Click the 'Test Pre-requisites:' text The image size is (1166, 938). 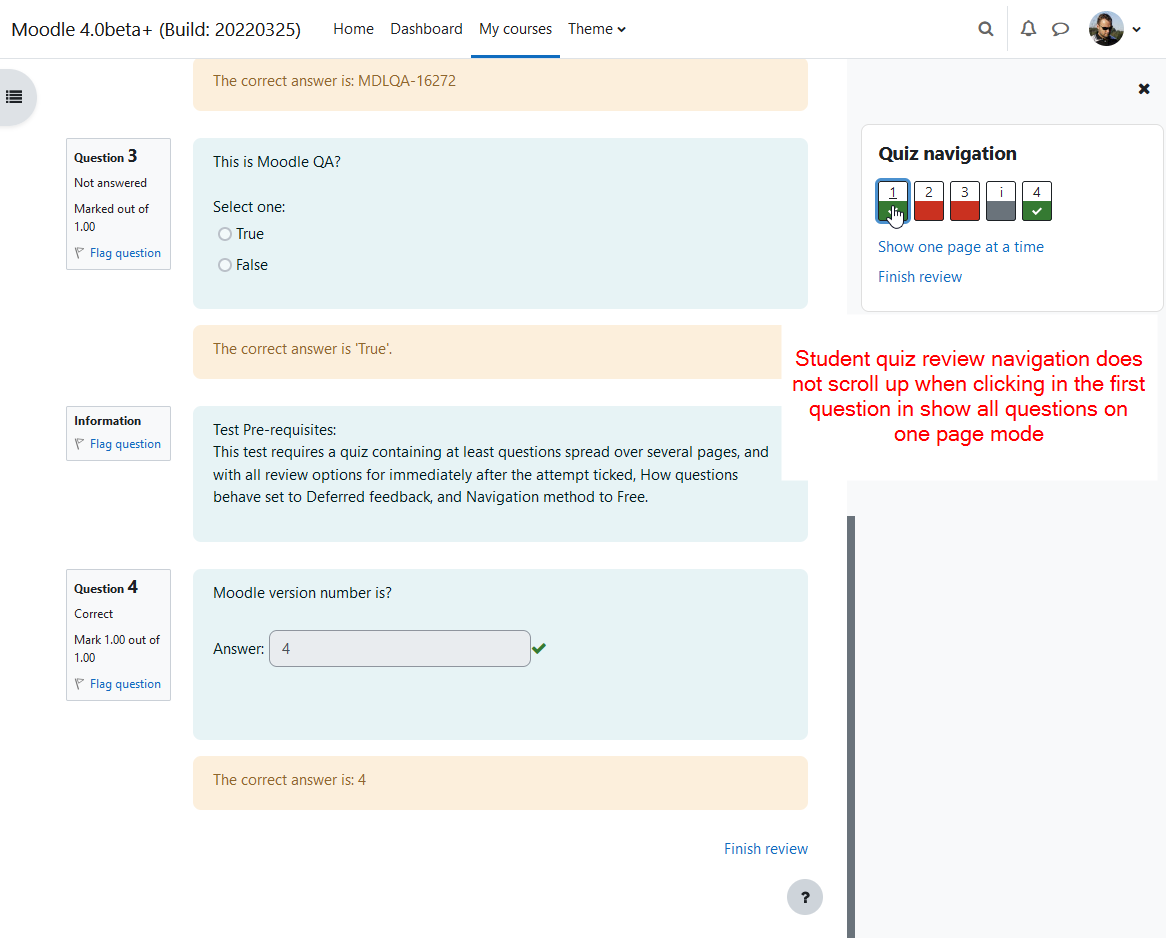pos(274,430)
